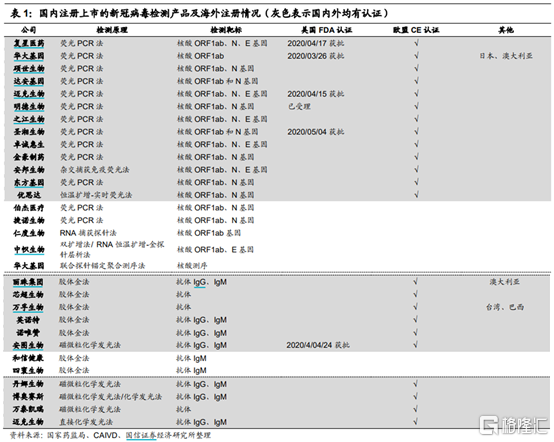The height and width of the screenshot is (442, 554).
Task: Select 联合探针锚定聚合测序法 method text
Action: (x=102, y=266)
